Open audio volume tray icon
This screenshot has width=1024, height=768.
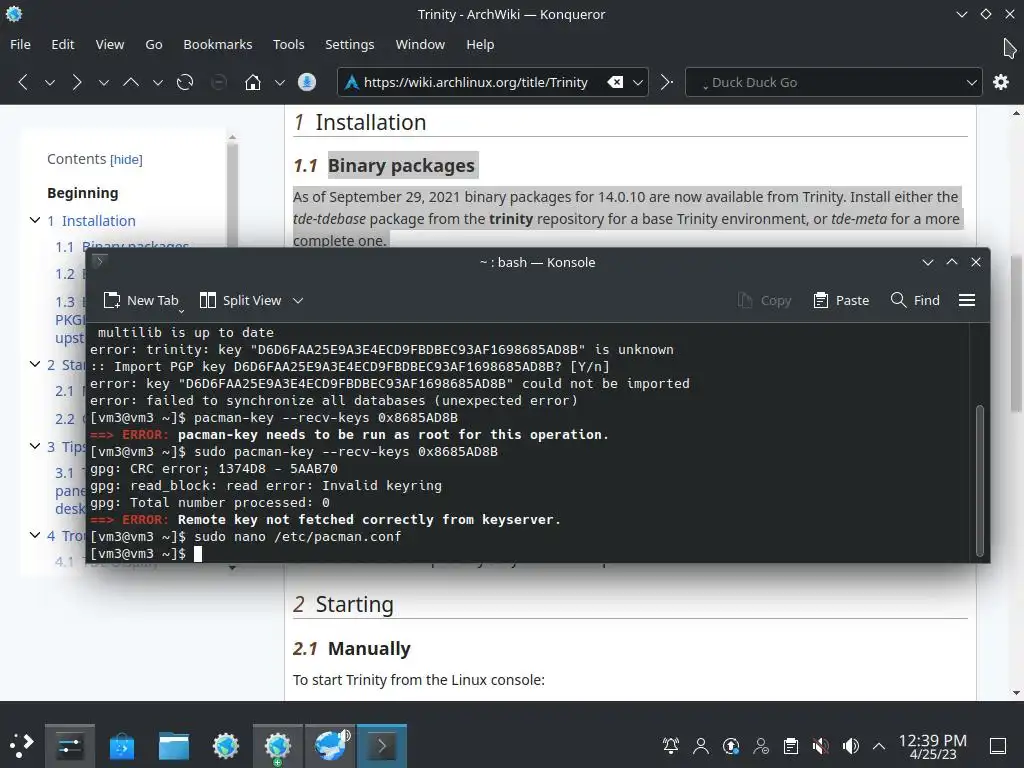tap(851, 746)
